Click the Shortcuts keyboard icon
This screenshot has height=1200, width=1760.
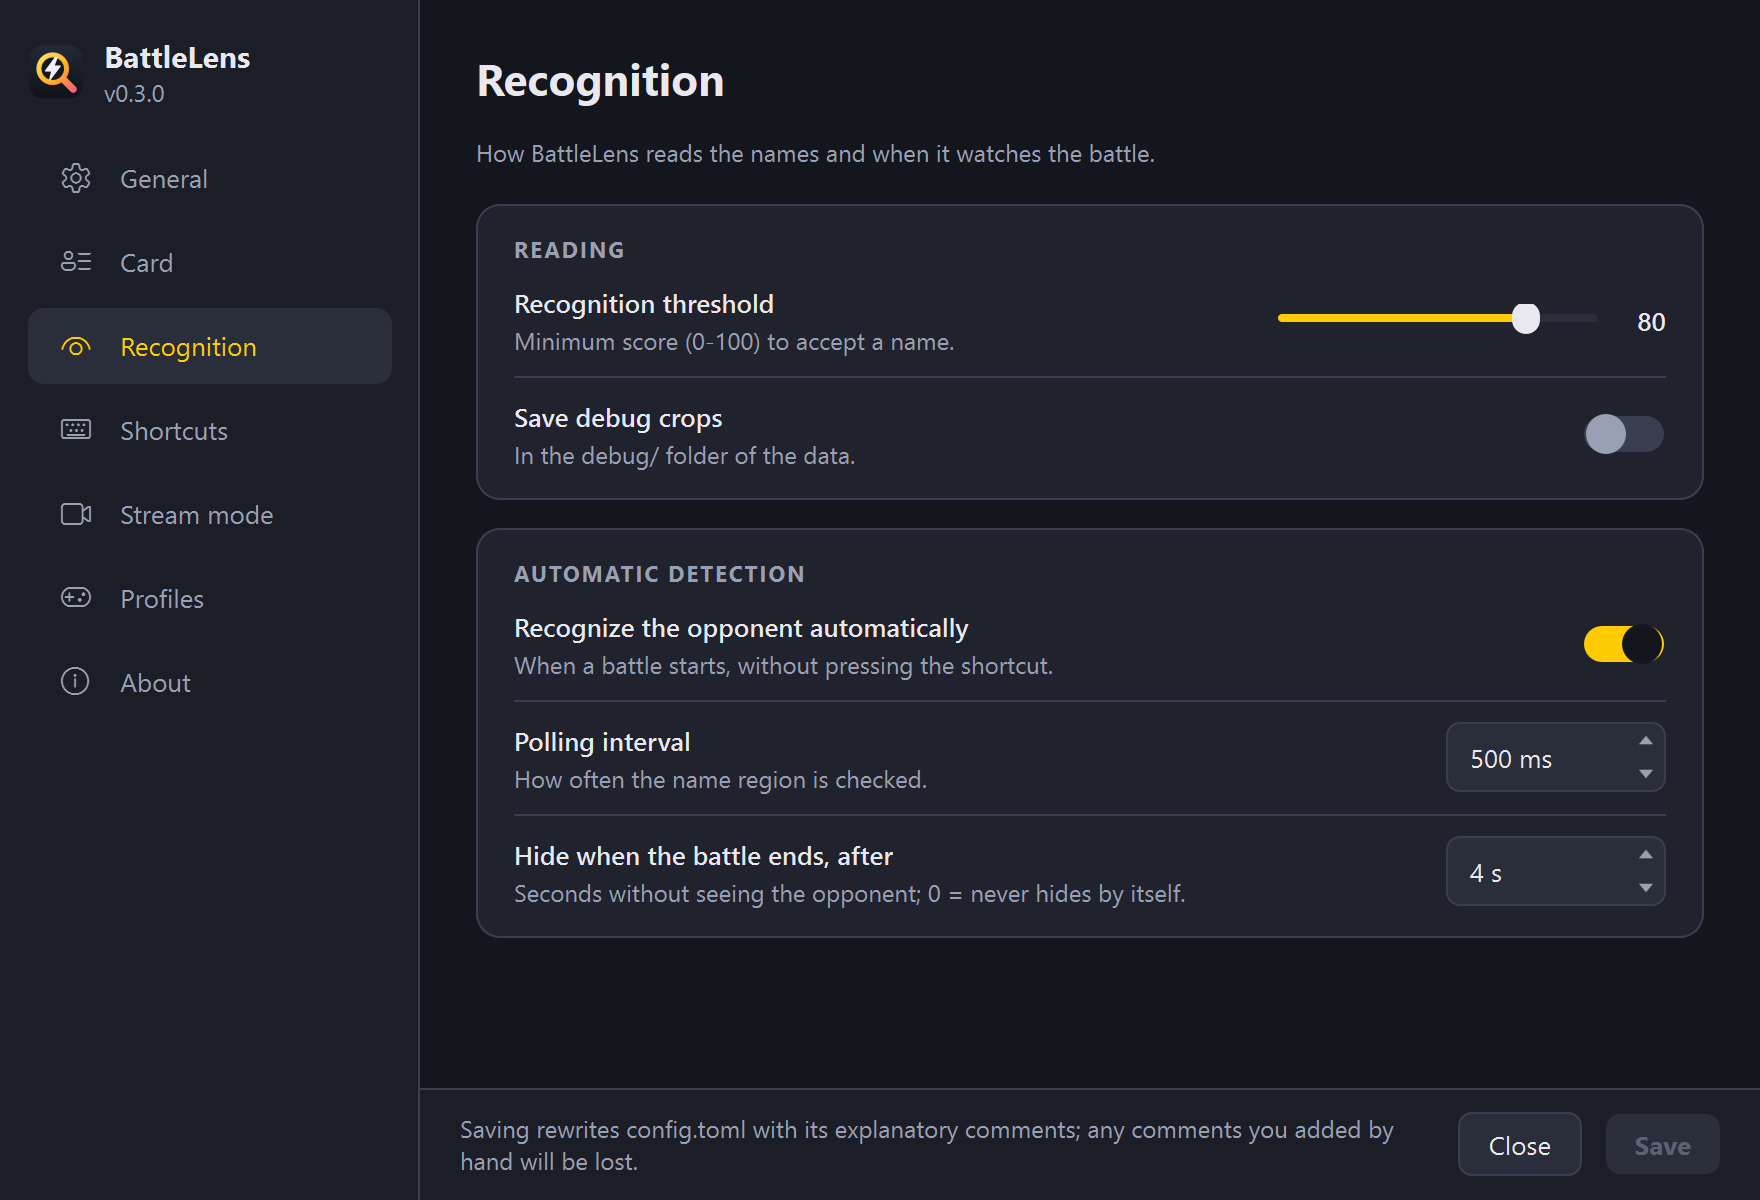(x=76, y=430)
